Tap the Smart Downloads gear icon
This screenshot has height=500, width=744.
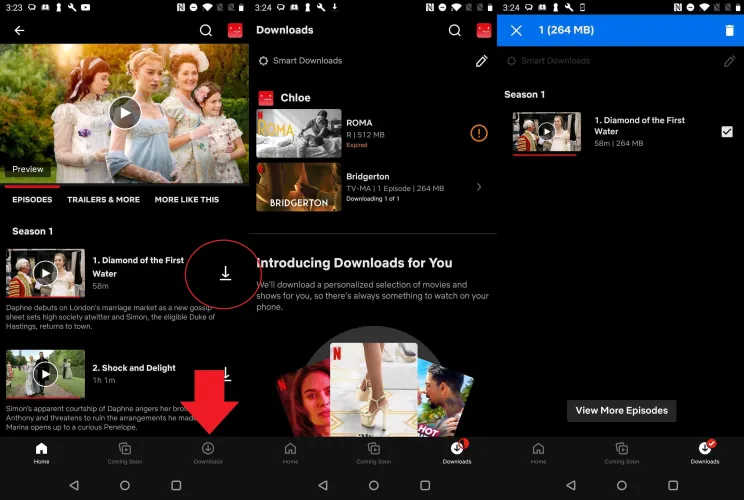(264, 61)
